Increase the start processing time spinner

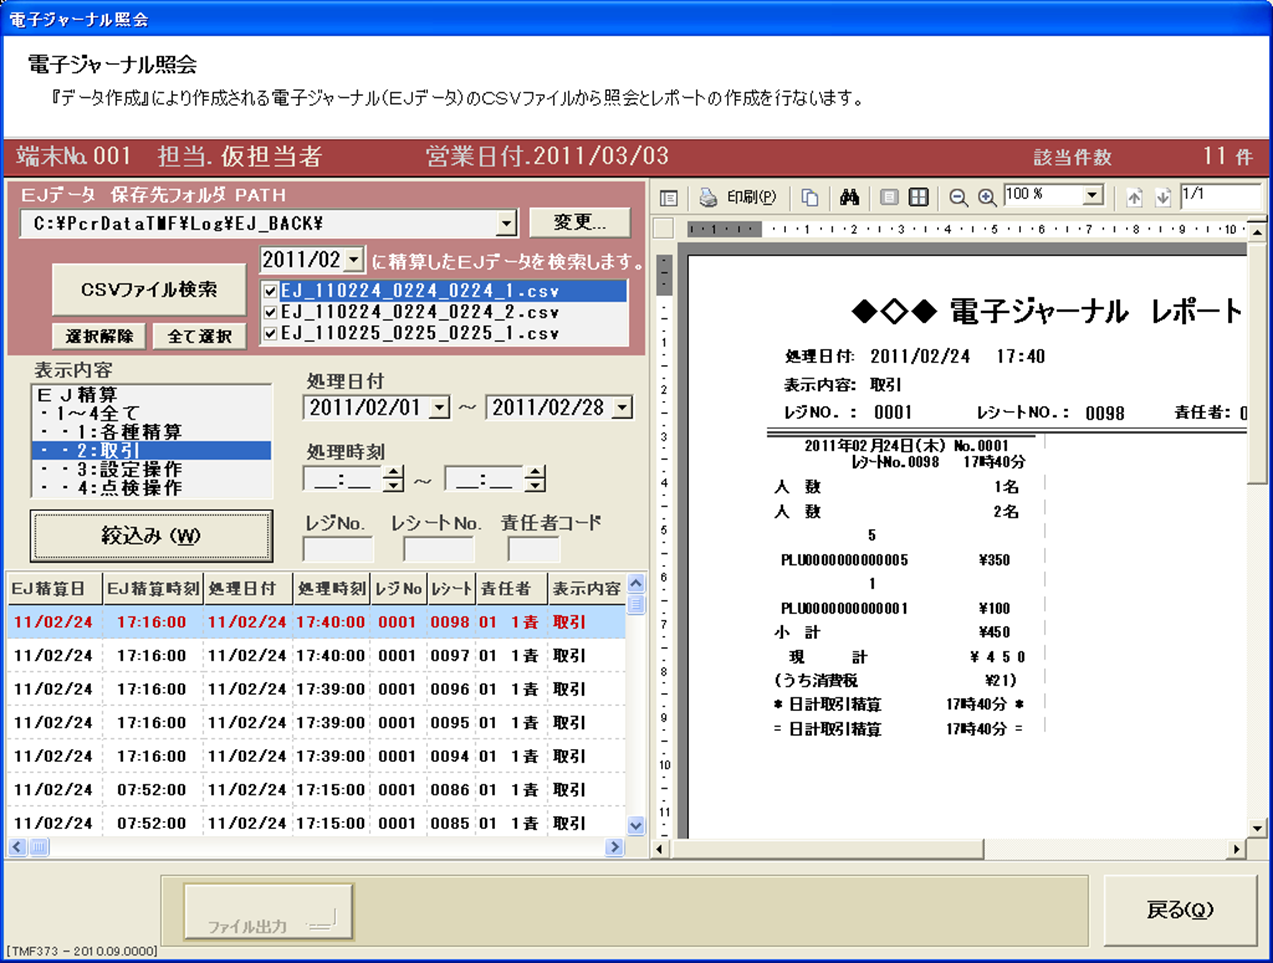pyautogui.click(x=394, y=473)
